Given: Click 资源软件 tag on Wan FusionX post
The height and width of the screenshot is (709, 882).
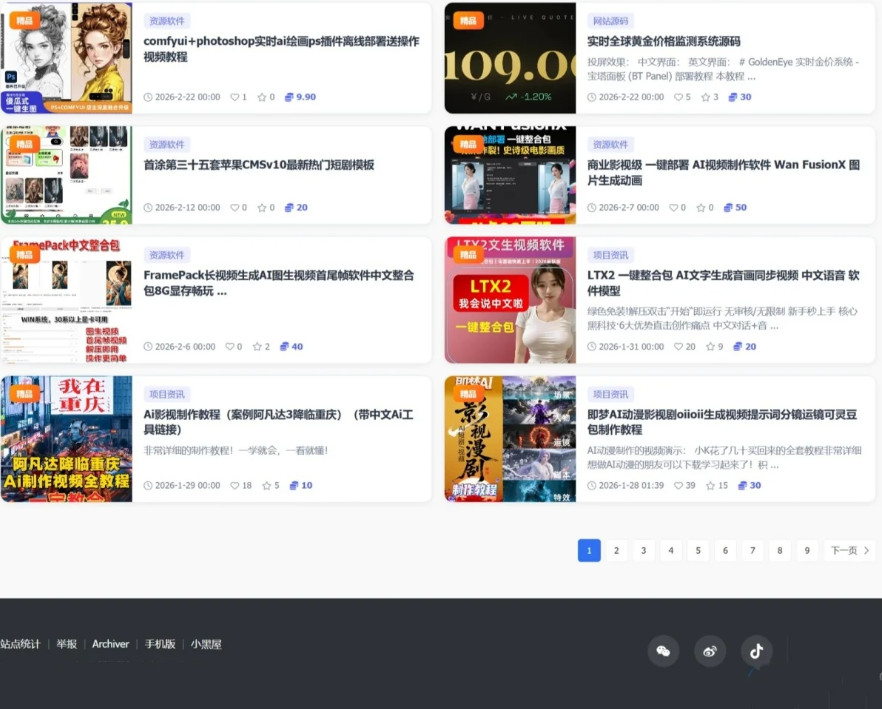Looking at the screenshot, I should (610, 145).
